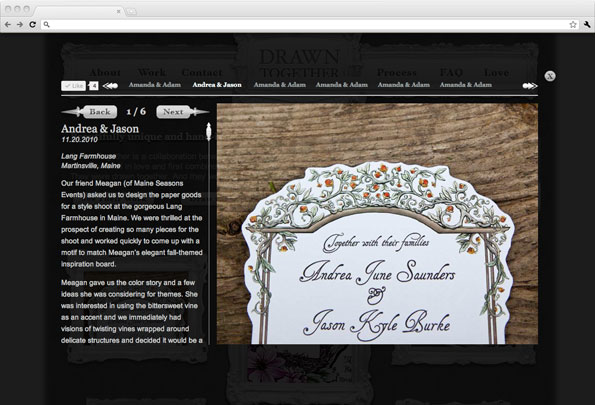Go back with the browser back arrow
The height and width of the screenshot is (405, 595).
point(8,25)
